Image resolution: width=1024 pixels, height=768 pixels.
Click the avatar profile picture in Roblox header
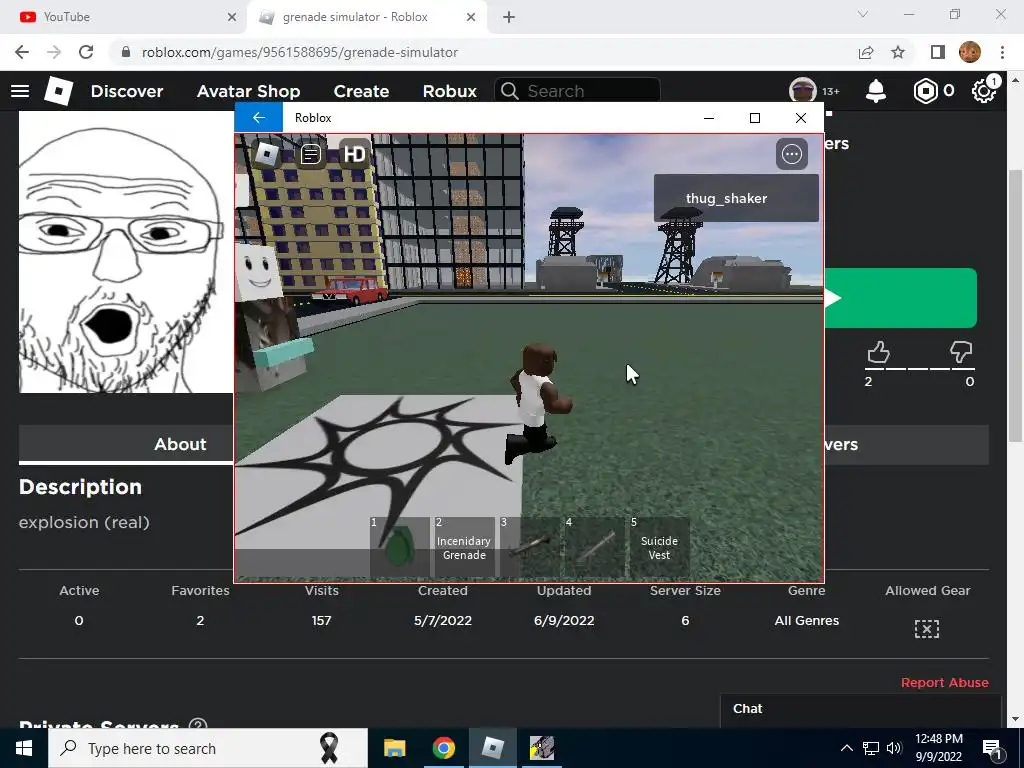(803, 91)
